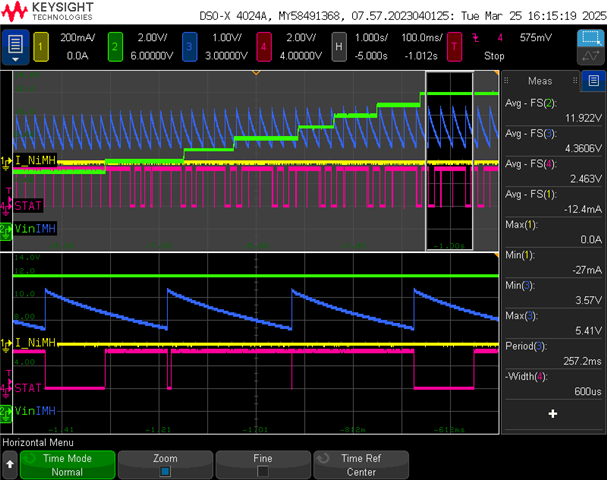Click the falling edge trigger slope icon
The height and width of the screenshot is (480, 607).
476,38
